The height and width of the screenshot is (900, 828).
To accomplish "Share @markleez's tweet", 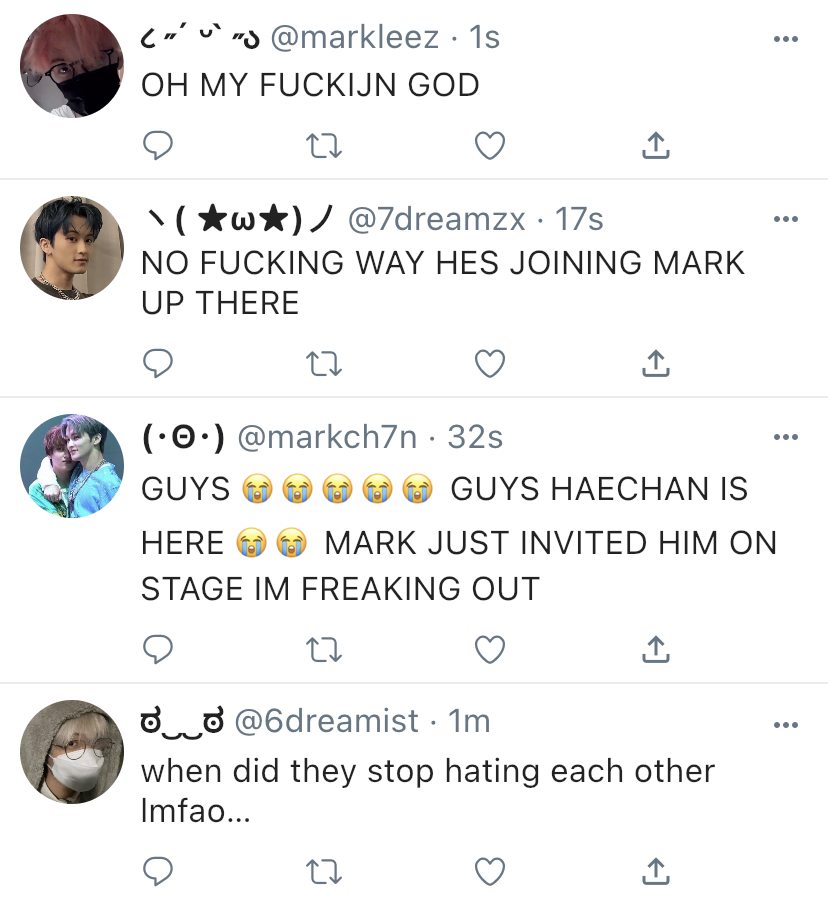I will click(x=656, y=145).
